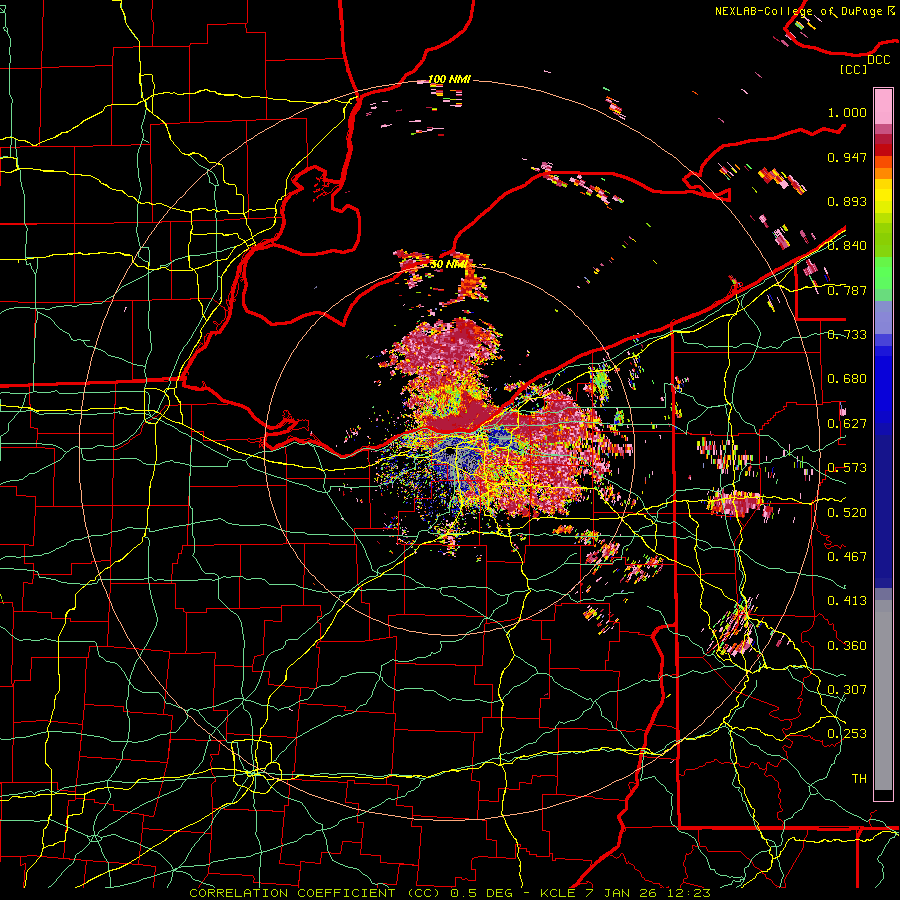Select the 0.627 legend value
This screenshot has width=900, height=900.
[x=847, y=424]
